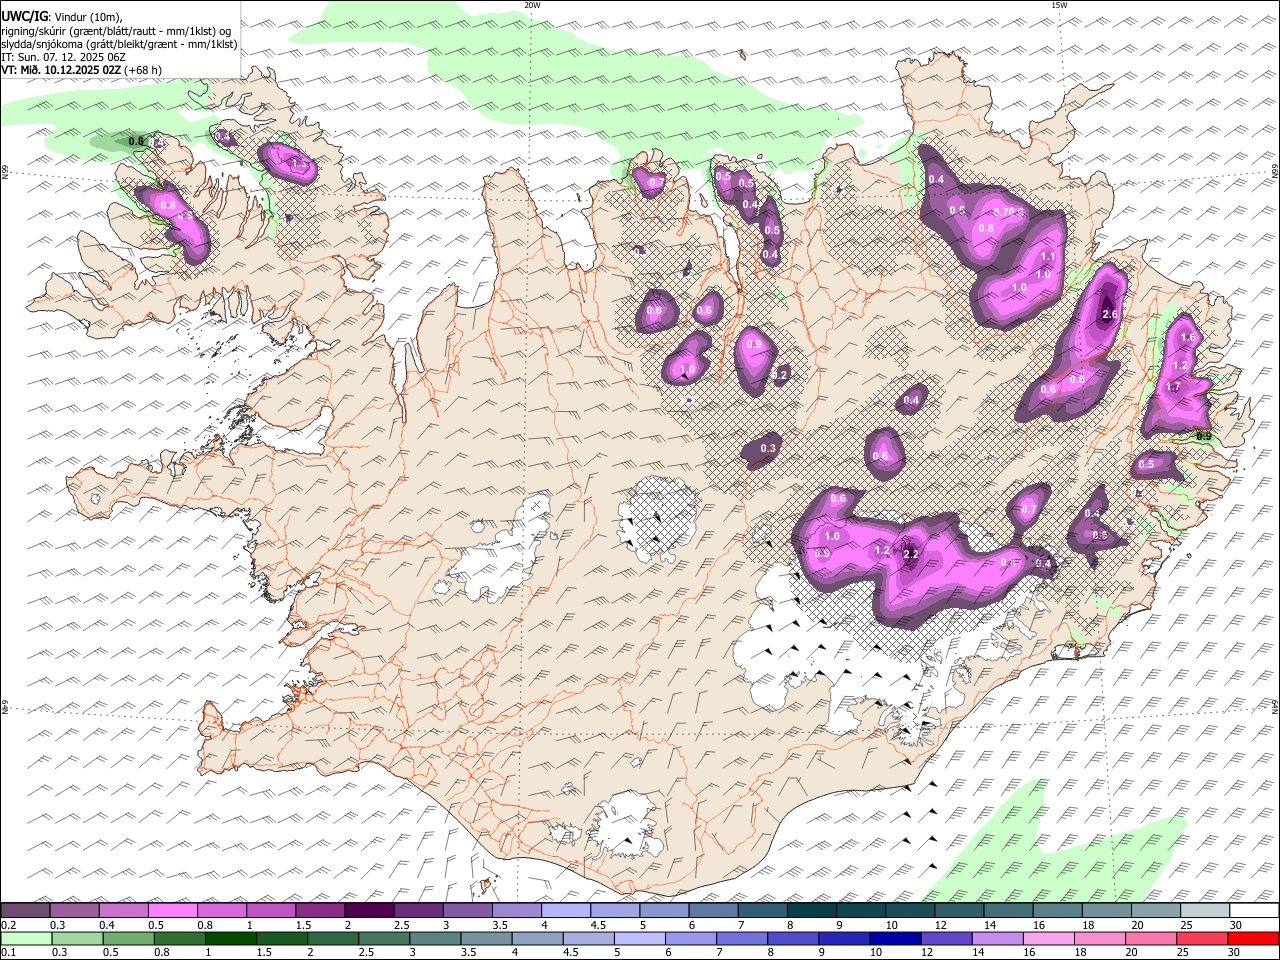Click the palest green 0.1 swatch in lower legend
This screenshot has height=960, width=1280.
tap(26, 939)
